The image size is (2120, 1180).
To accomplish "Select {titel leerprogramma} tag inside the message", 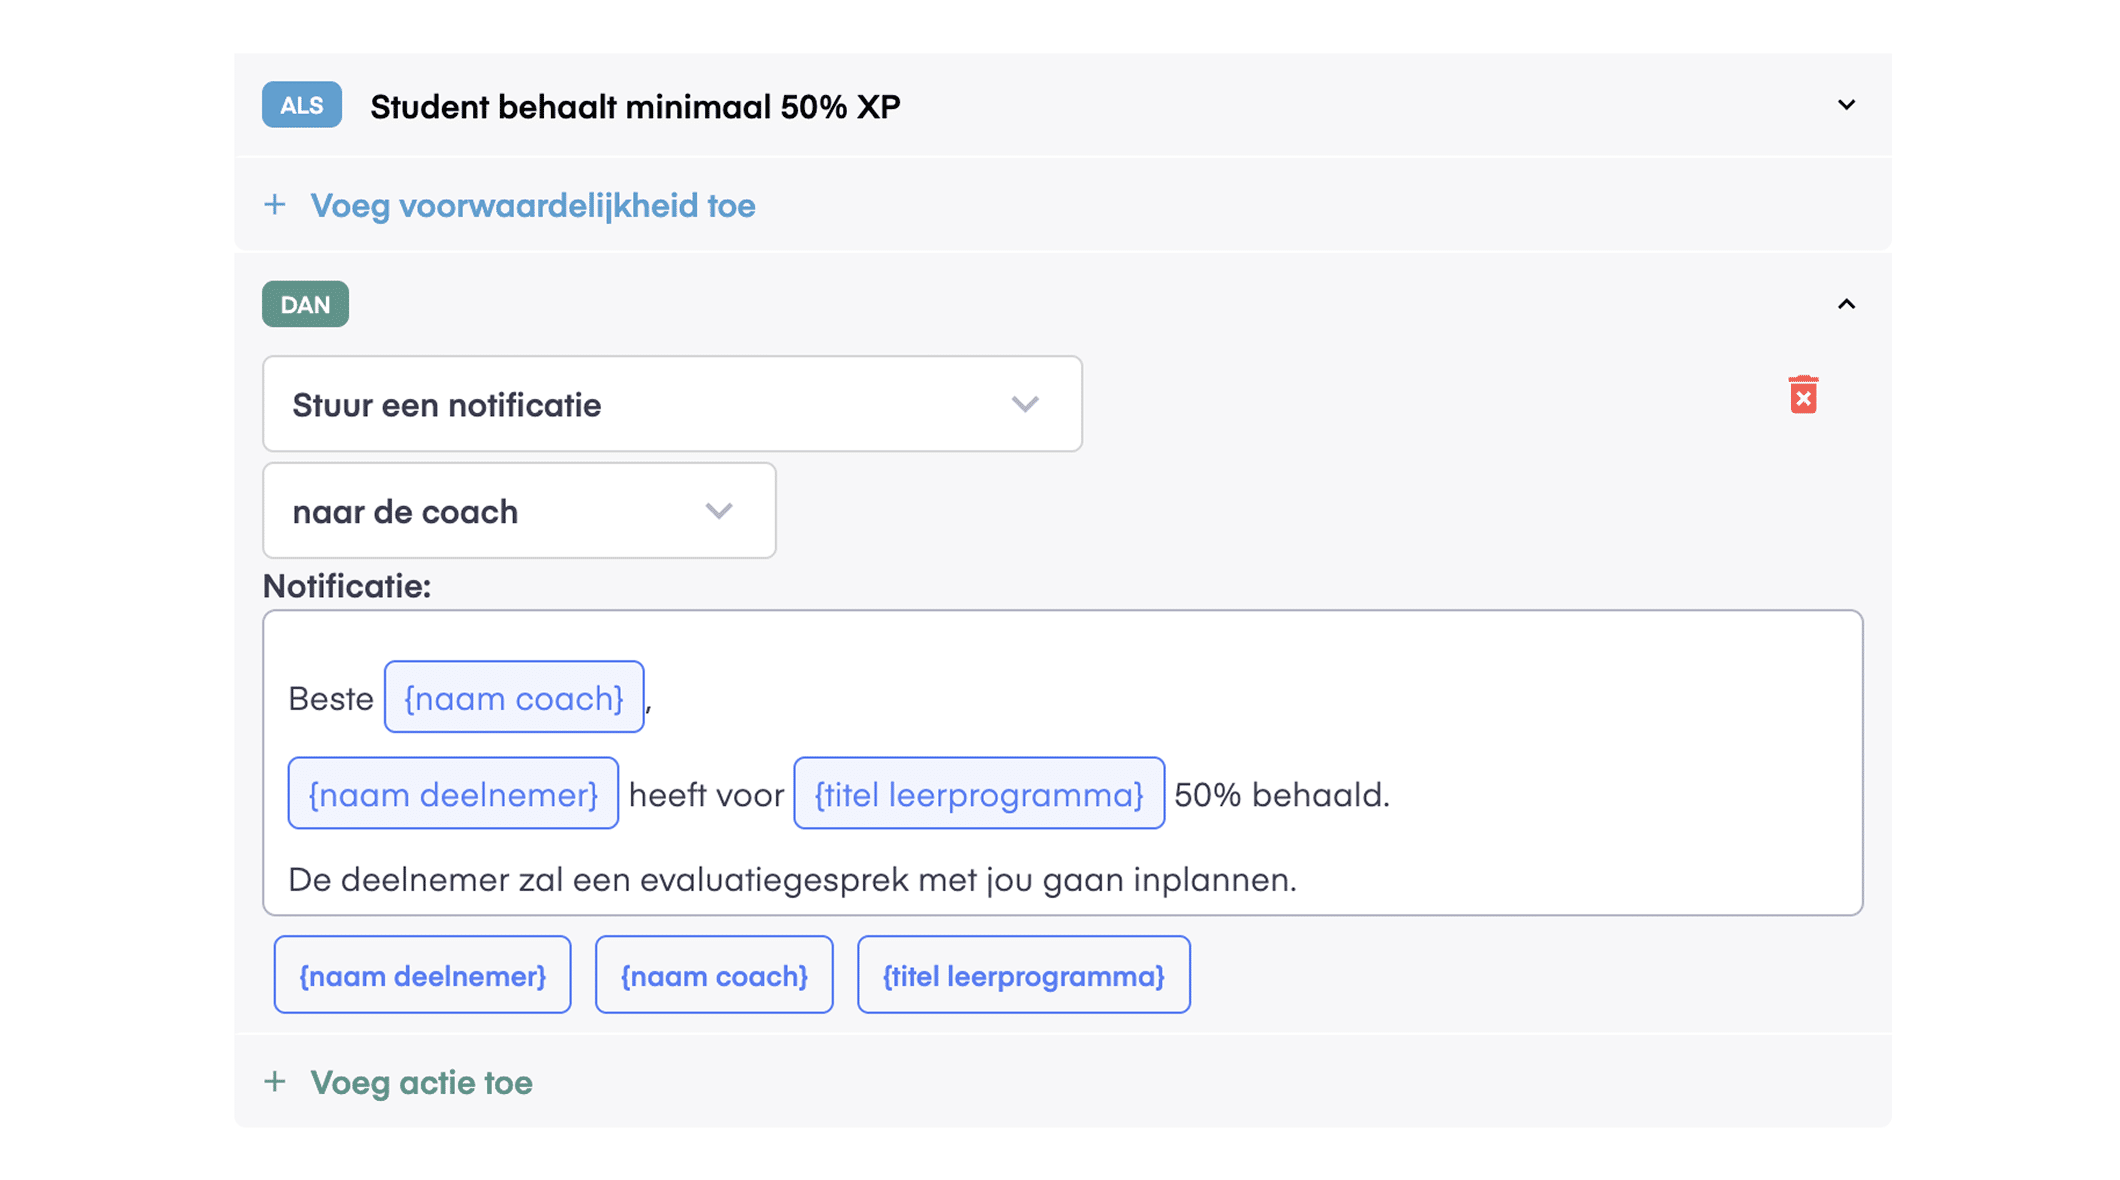I will [979, 794].
